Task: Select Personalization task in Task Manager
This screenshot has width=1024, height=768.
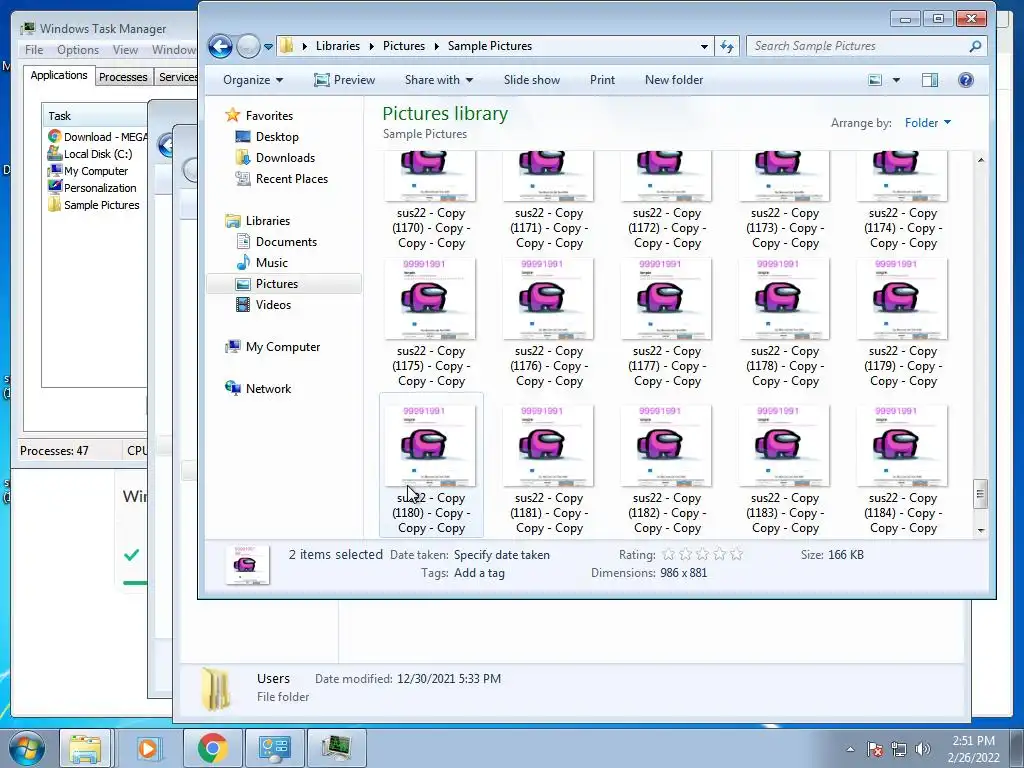Action: pos(92,188)
